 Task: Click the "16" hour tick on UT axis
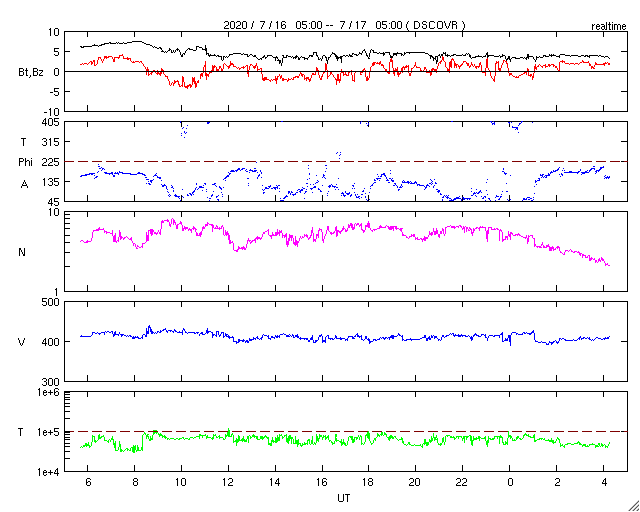pyautogui.click(x=322, y=482)
